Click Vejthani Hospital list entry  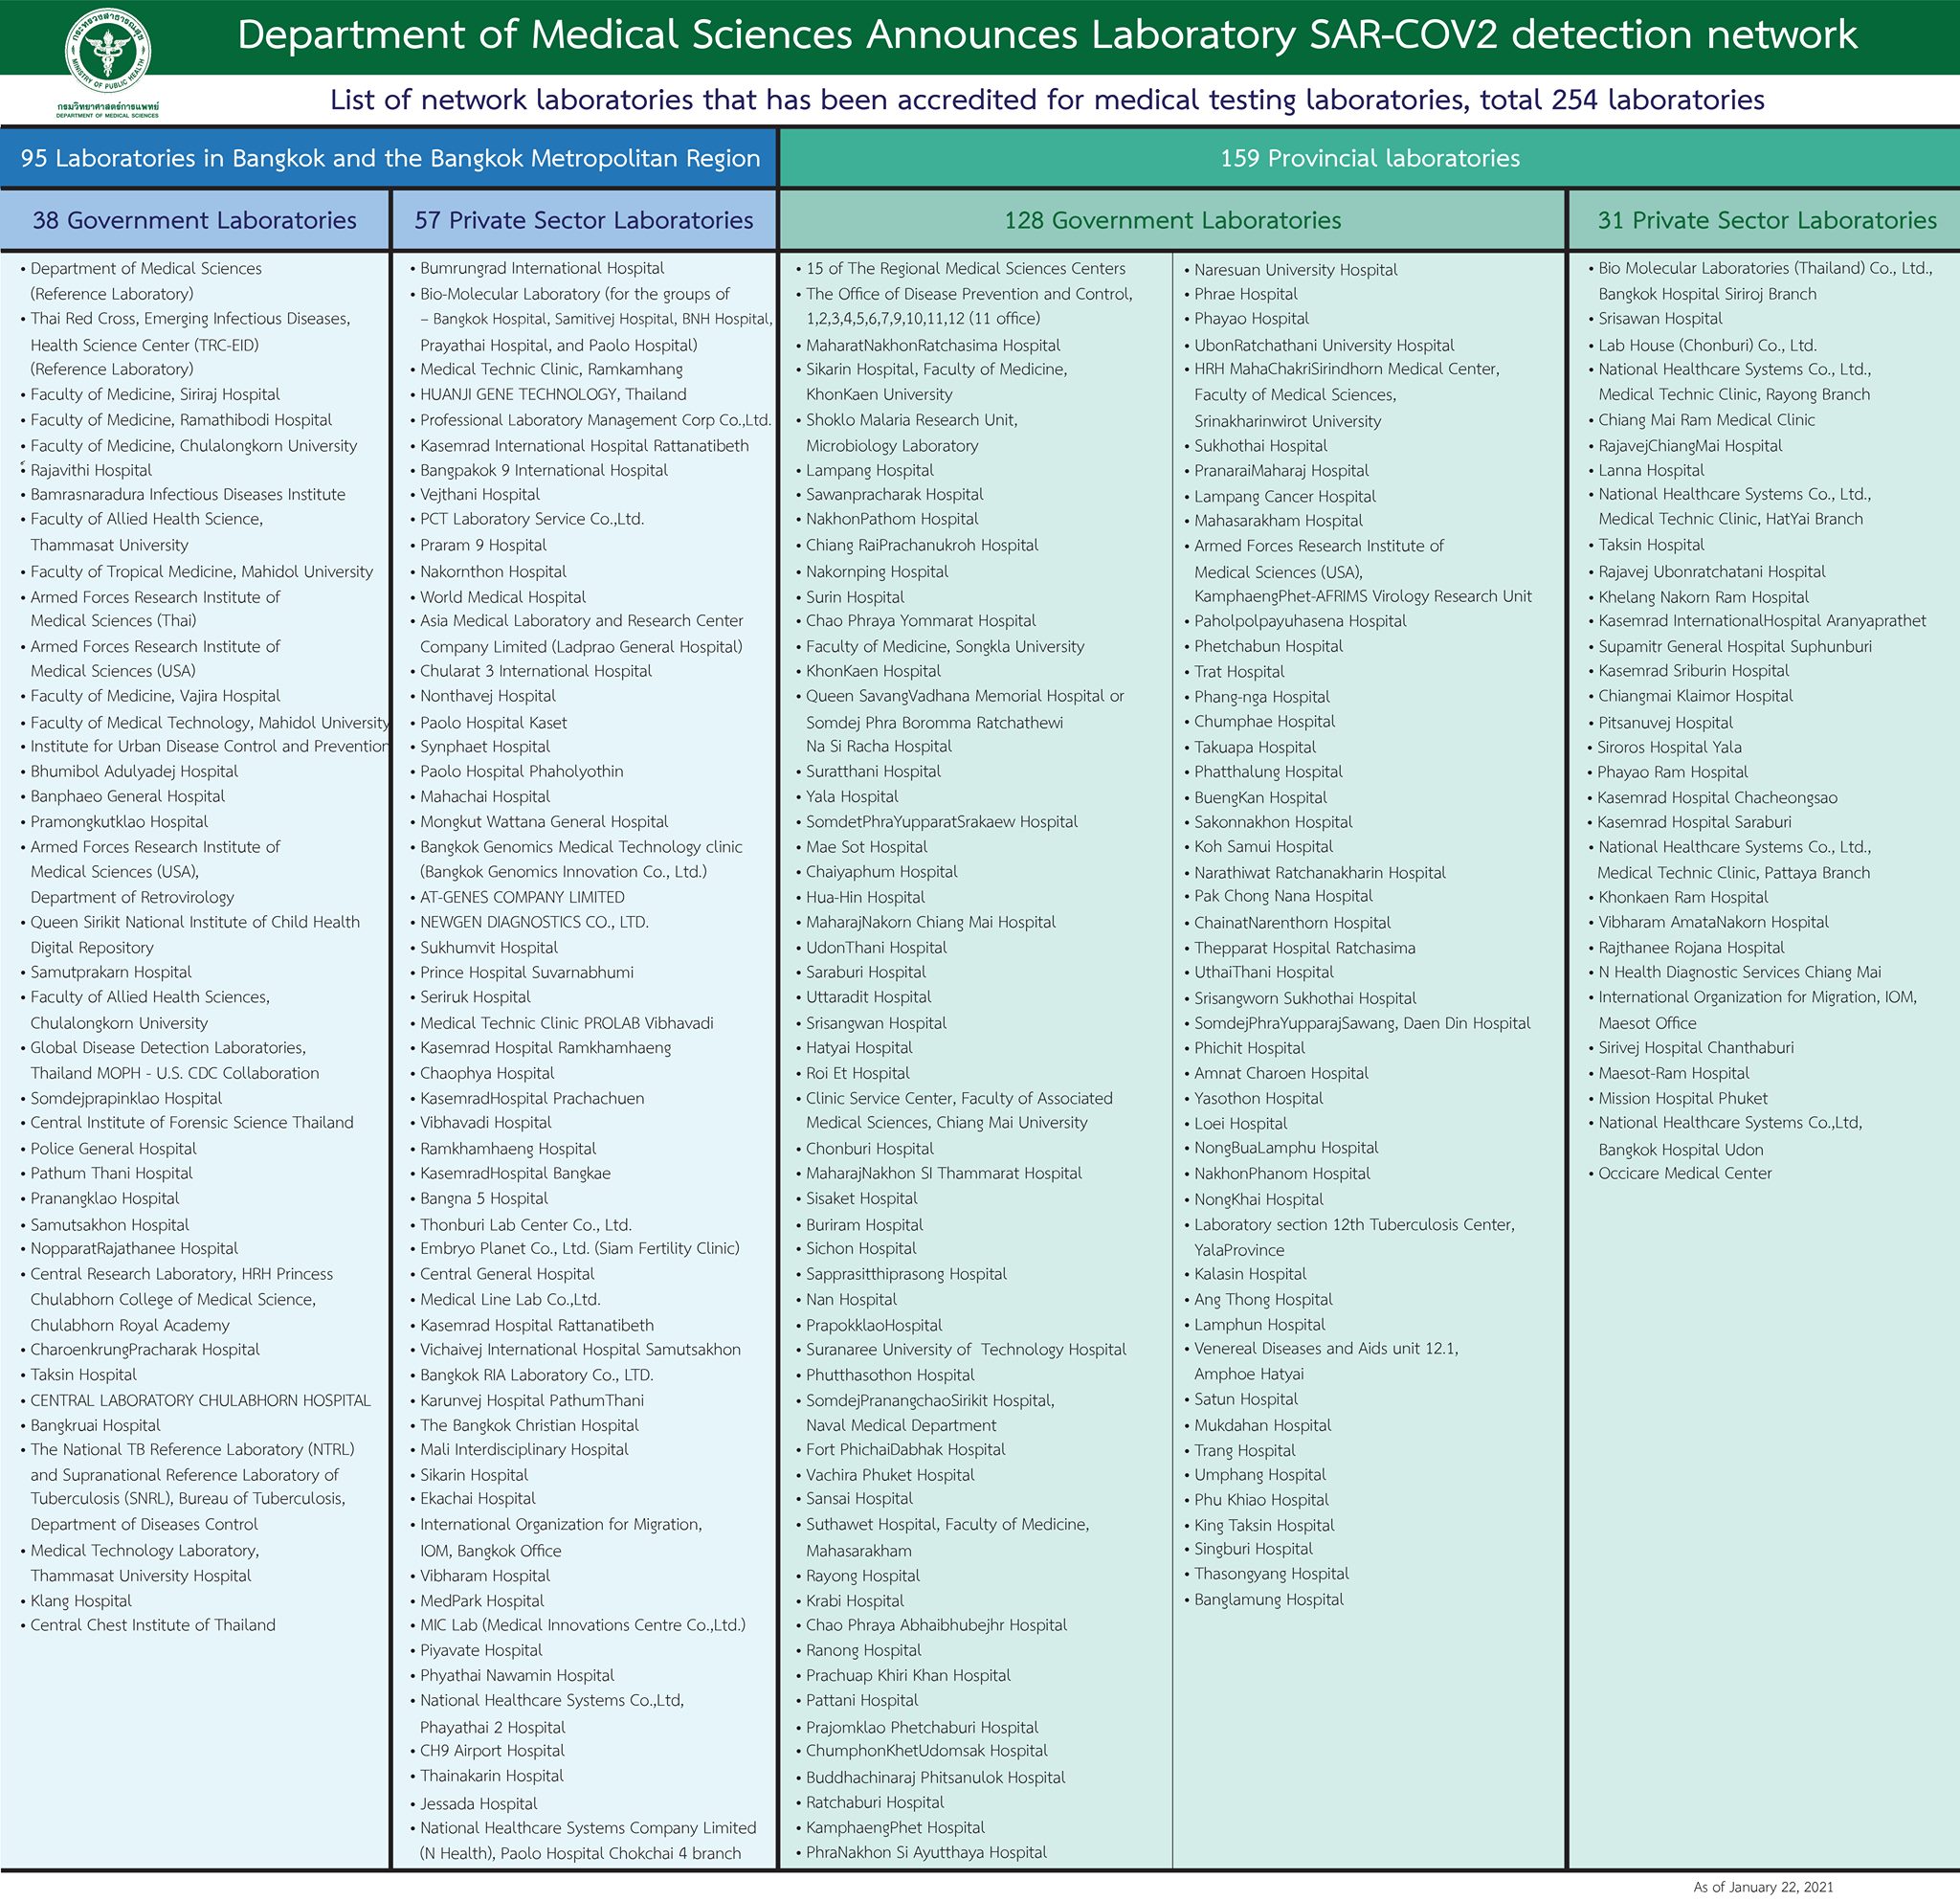(479, 494)
